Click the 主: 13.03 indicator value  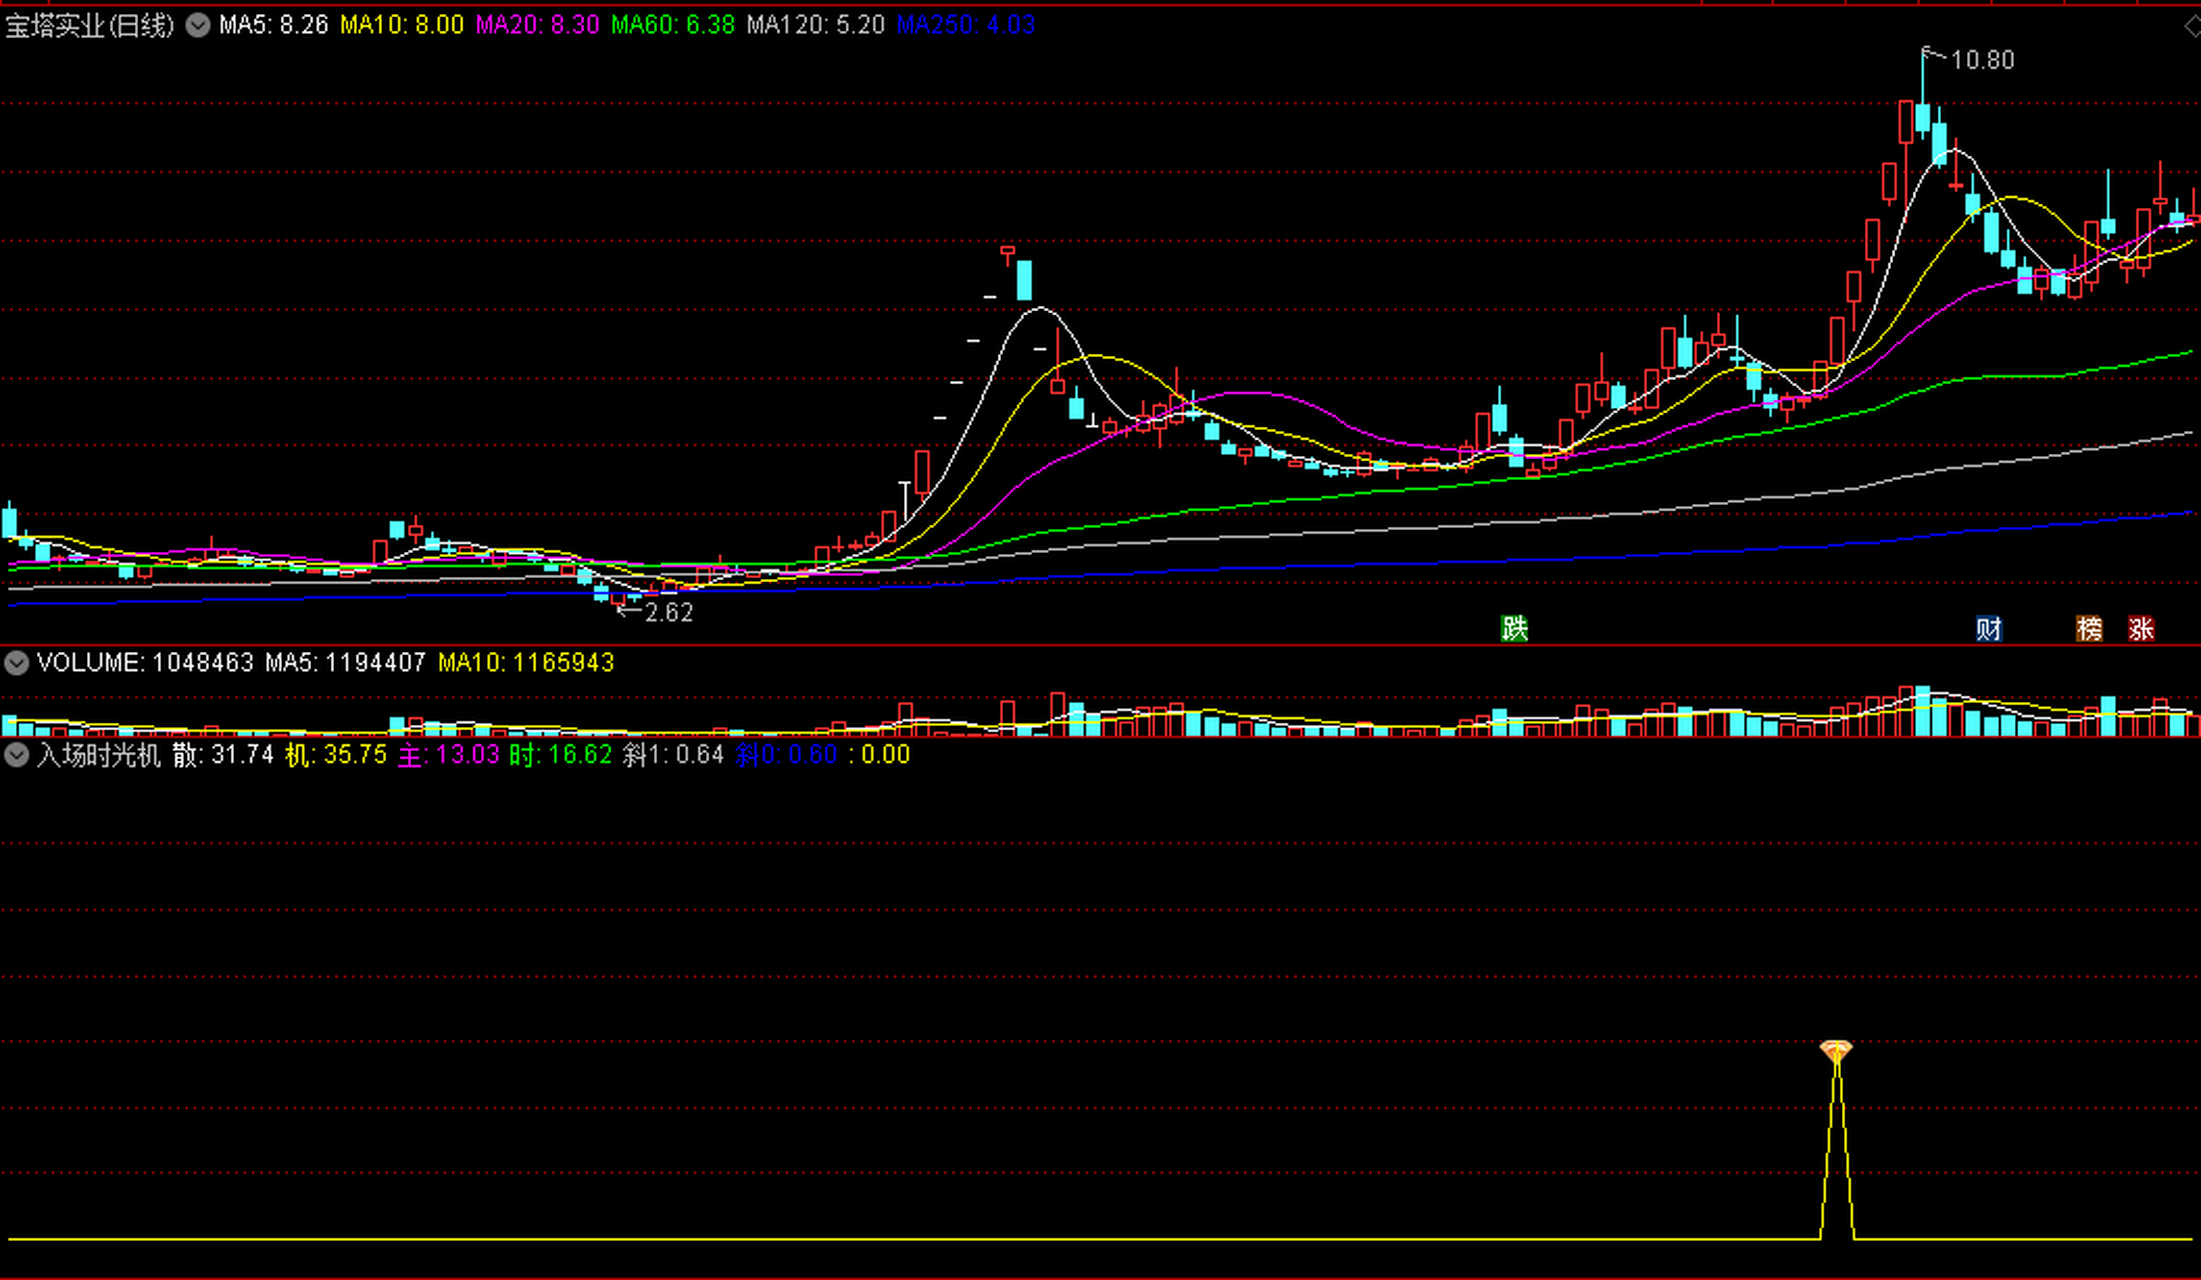point(449,754)
